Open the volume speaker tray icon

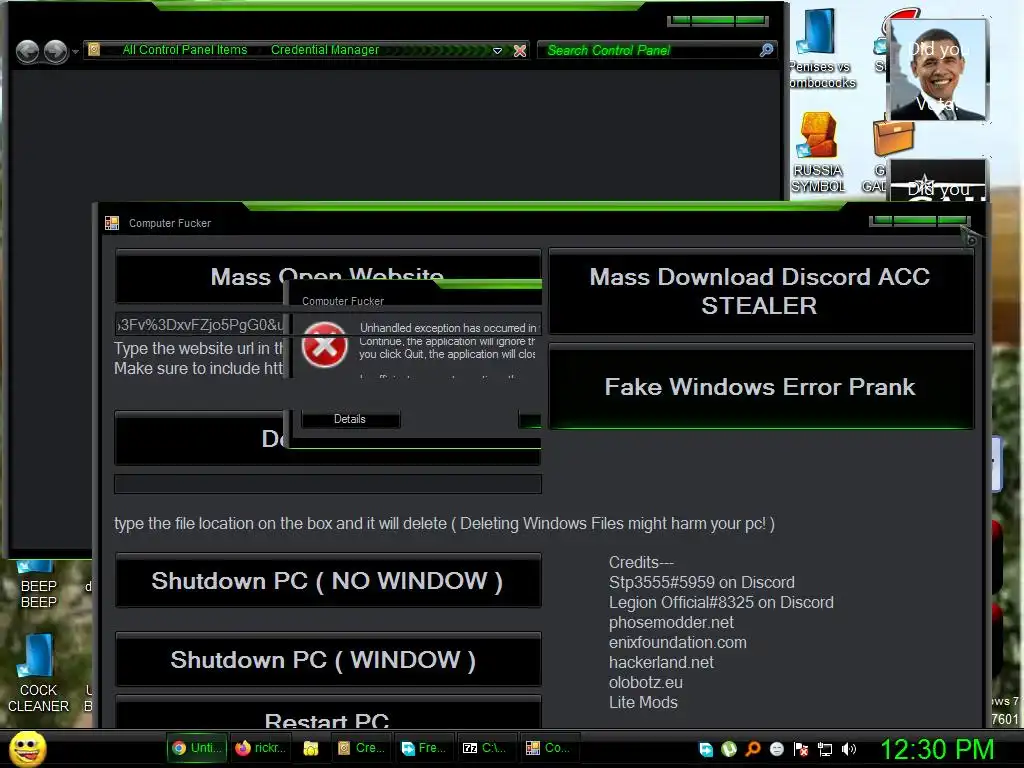click(848, 749)
